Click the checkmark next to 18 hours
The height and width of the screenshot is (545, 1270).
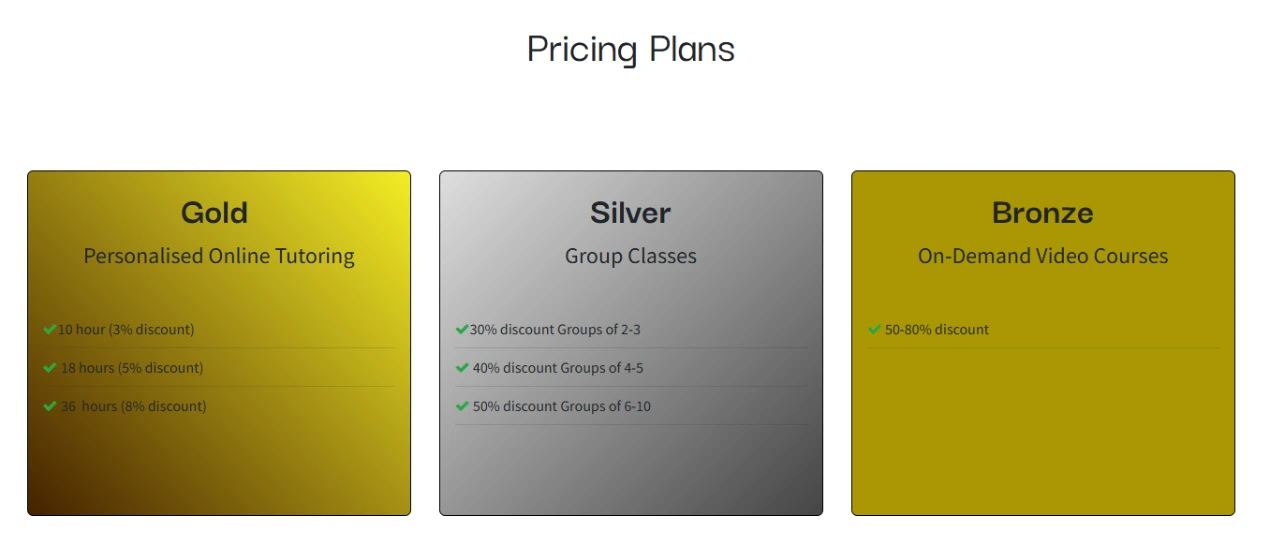tap(49, 368)
